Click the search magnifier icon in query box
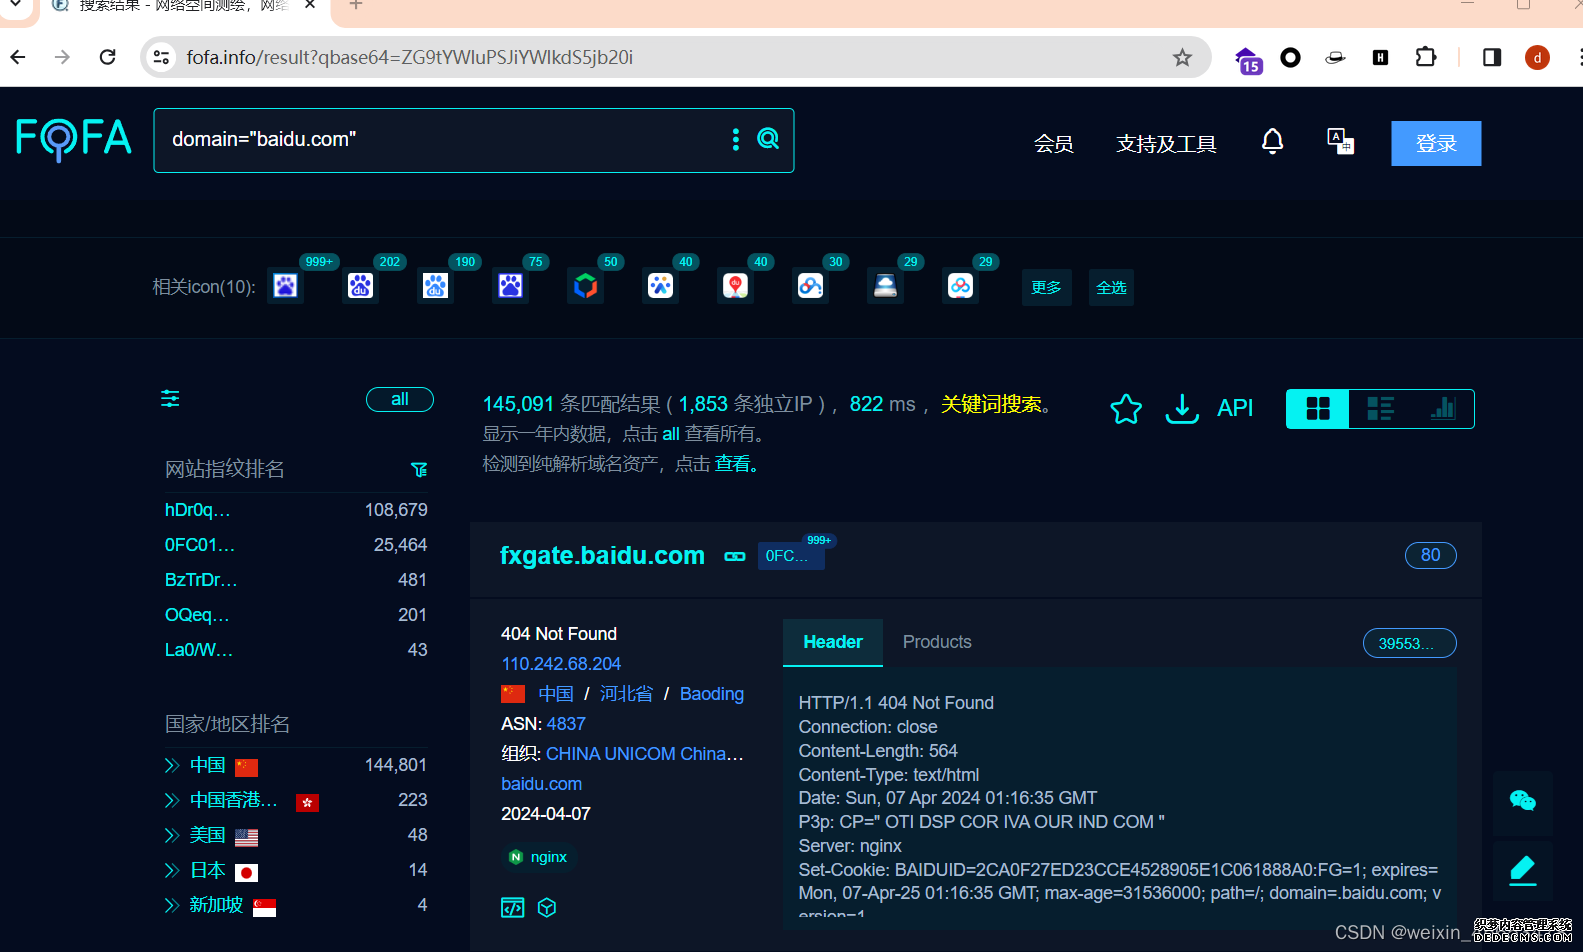 point(768,139)
